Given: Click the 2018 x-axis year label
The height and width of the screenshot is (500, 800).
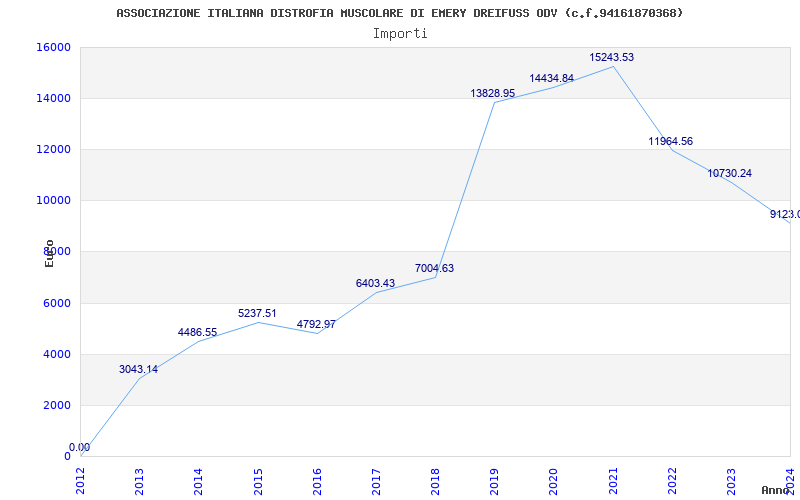Looking at the screenshot, I should [x=435, y=481].
